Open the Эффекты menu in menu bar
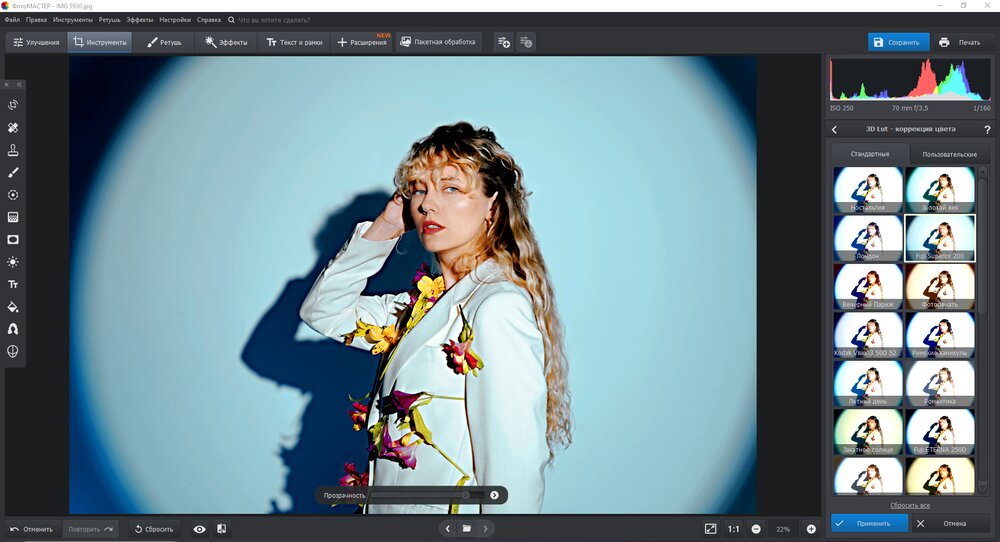Viewport: 1000px width, 542px height. click(x=140, y=20)
